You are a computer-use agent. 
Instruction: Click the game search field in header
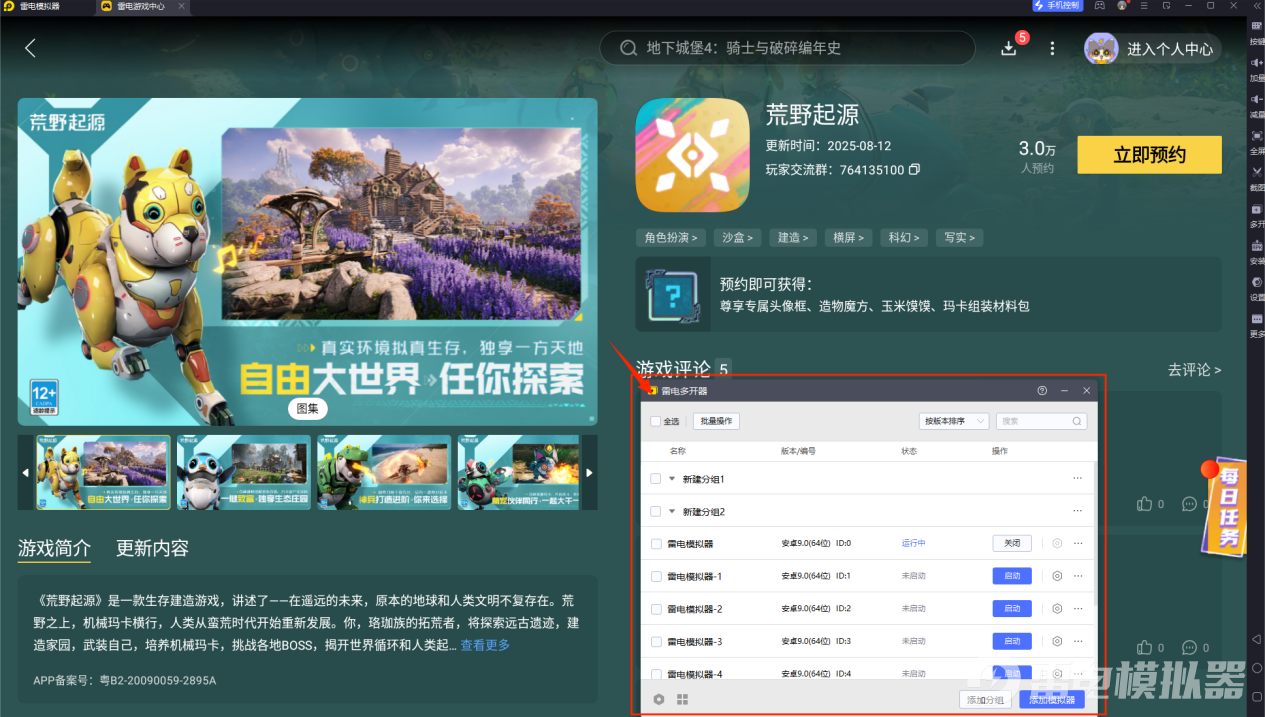[787, 48]
